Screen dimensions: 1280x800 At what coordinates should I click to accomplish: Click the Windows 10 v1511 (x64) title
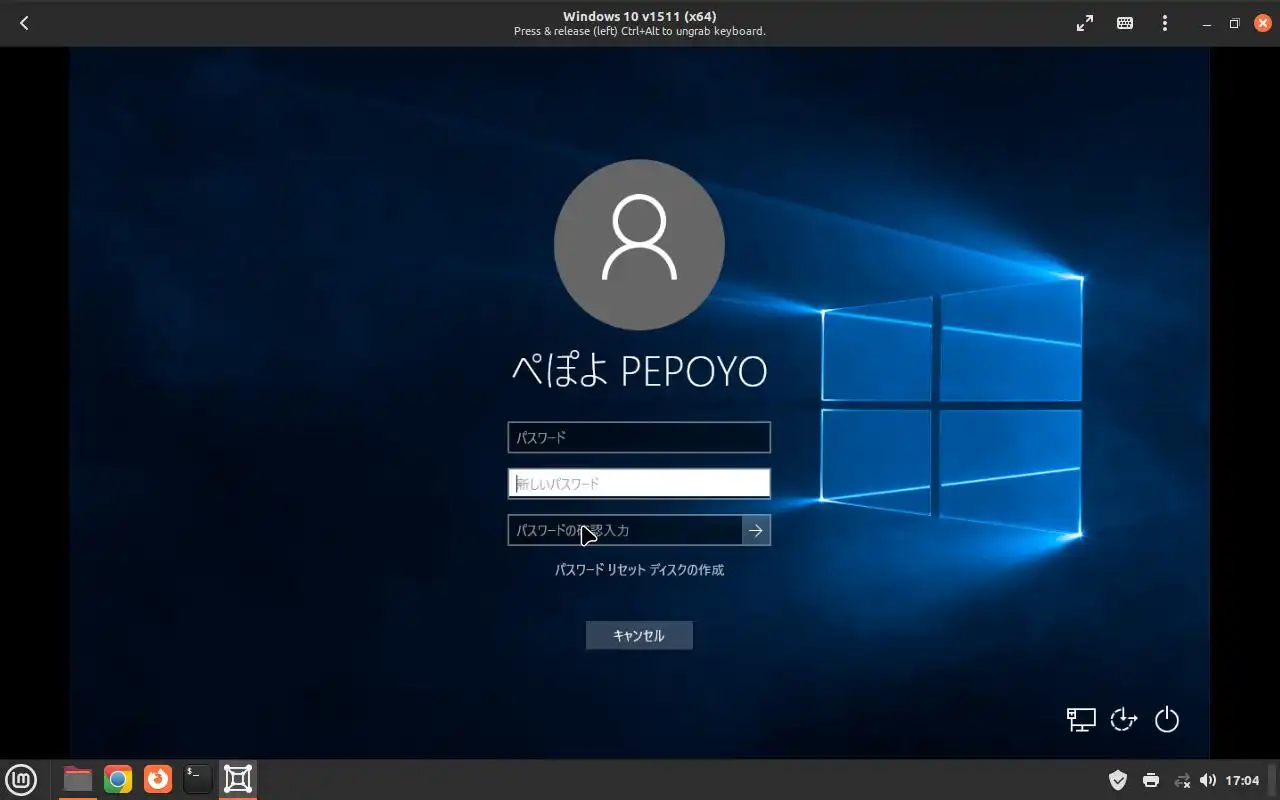tap(639, 16)
